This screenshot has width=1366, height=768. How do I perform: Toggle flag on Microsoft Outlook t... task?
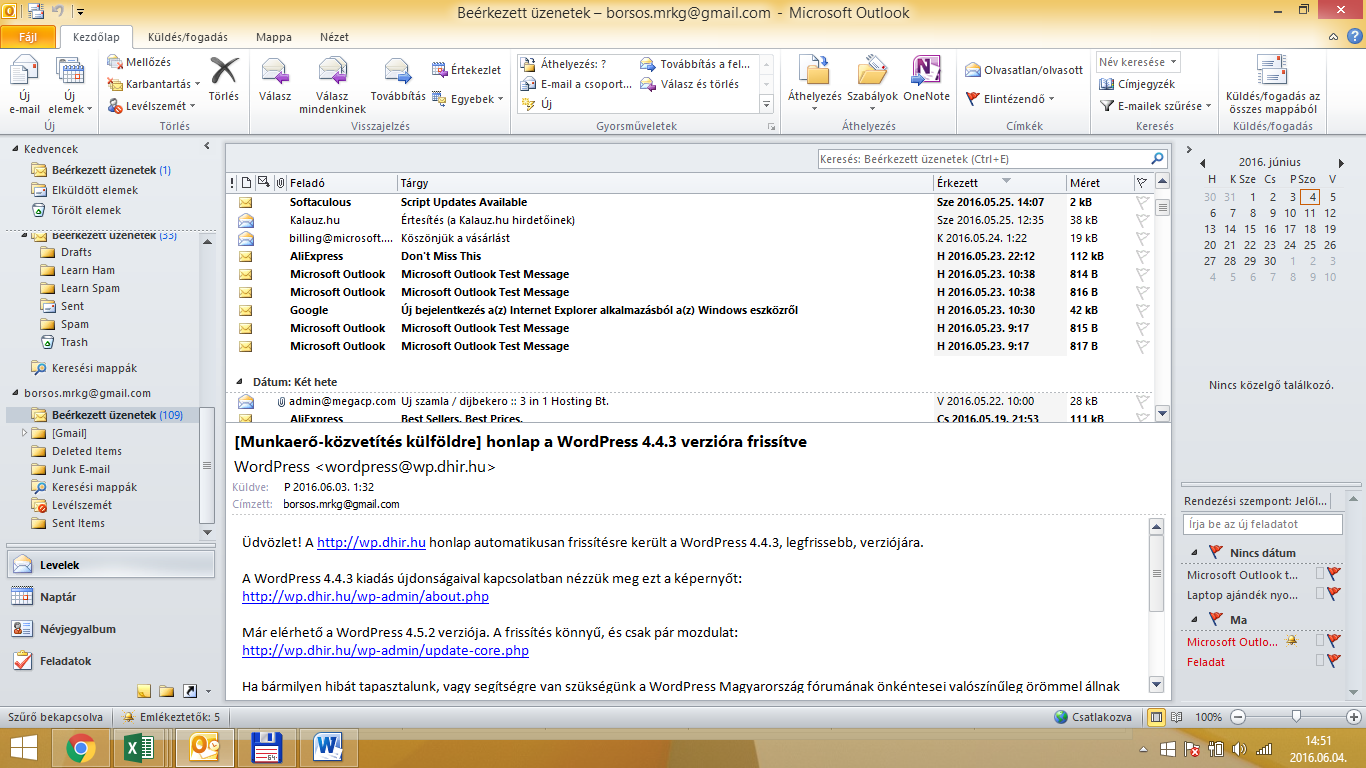(1334, 574)
